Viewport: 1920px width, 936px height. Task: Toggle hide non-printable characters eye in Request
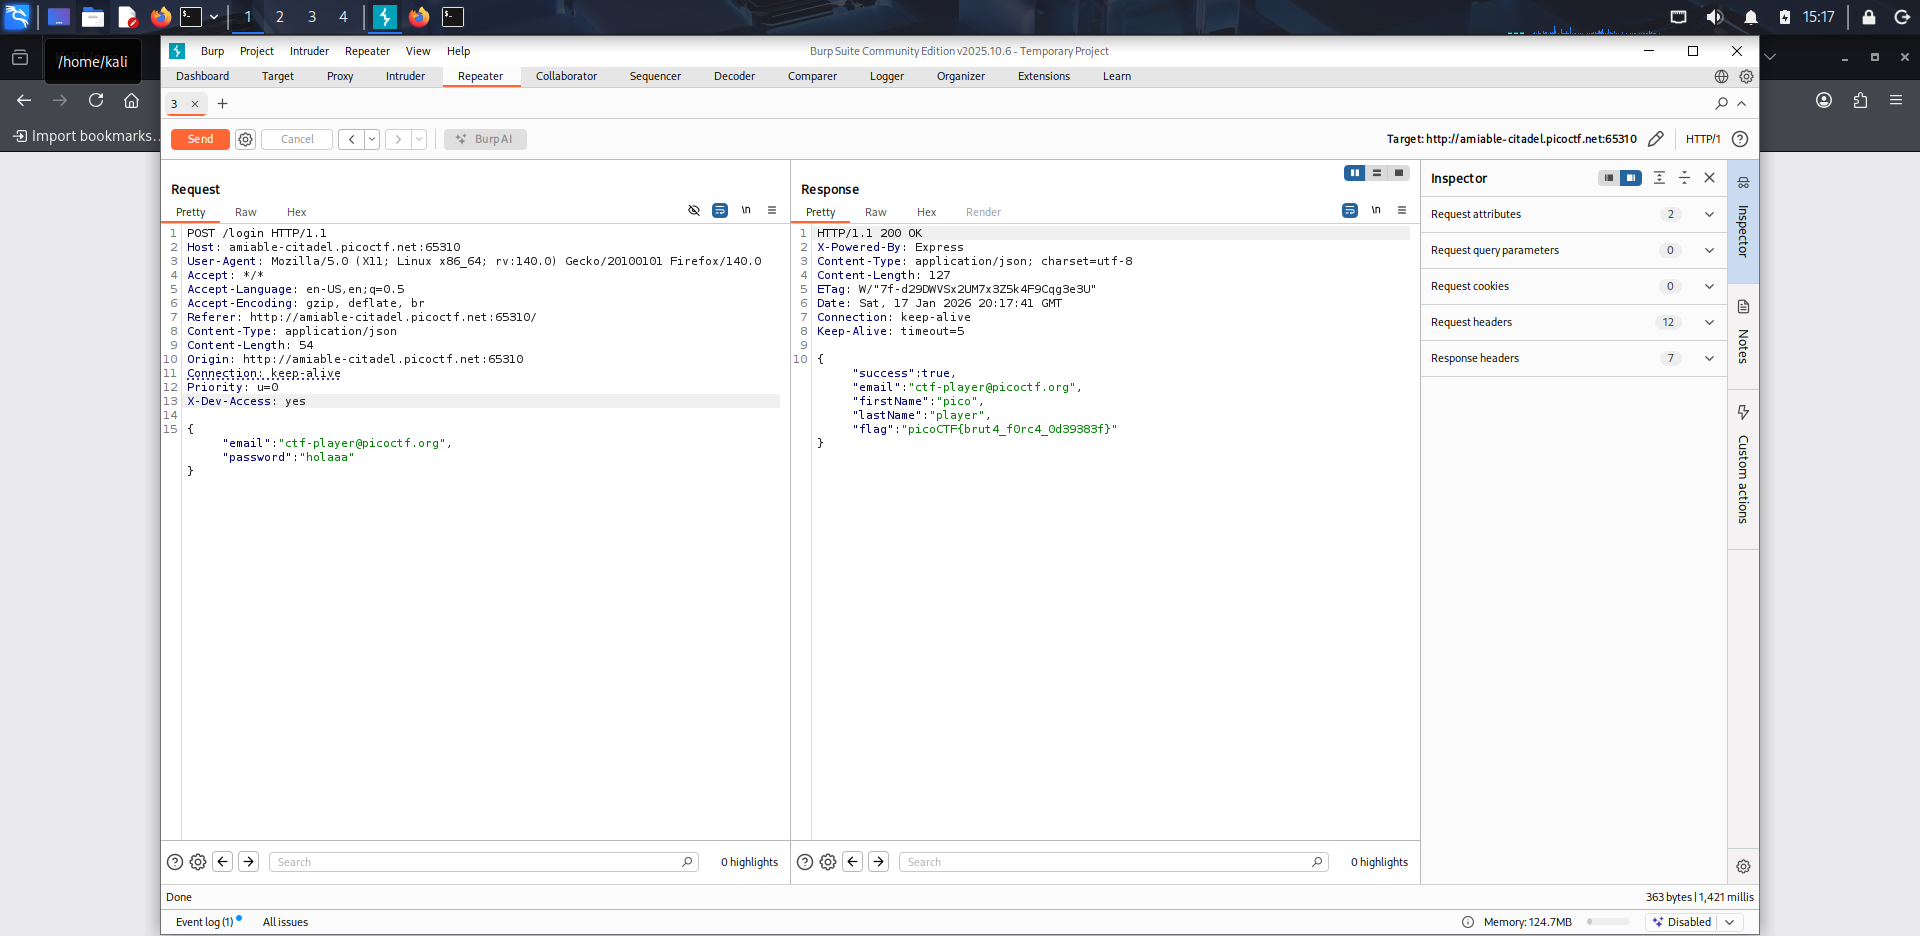[694, 210]
